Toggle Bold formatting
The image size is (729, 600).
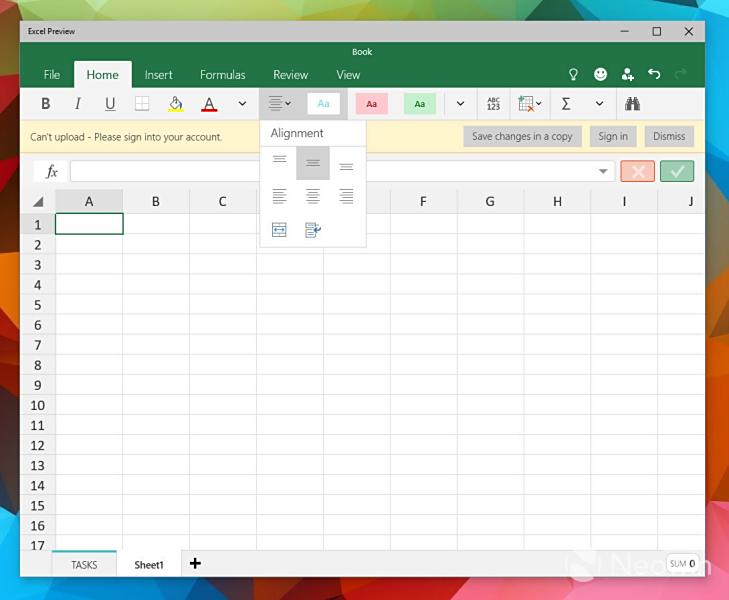pos(46,103)
